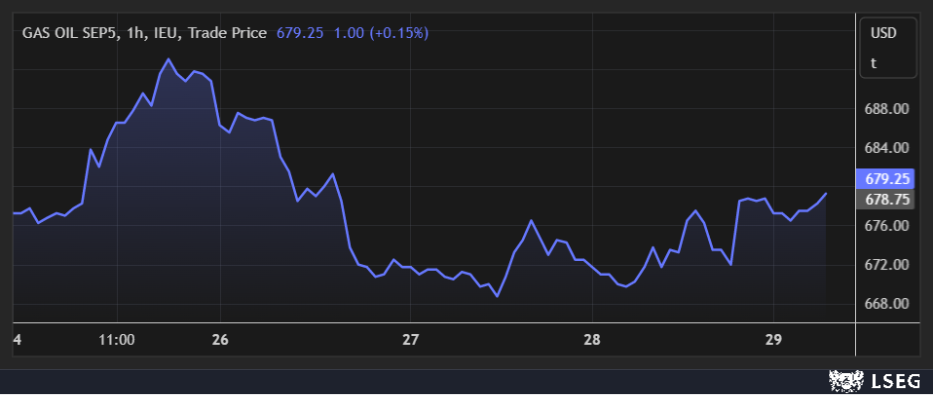Click the 27 date axis label

pos(411,341)
